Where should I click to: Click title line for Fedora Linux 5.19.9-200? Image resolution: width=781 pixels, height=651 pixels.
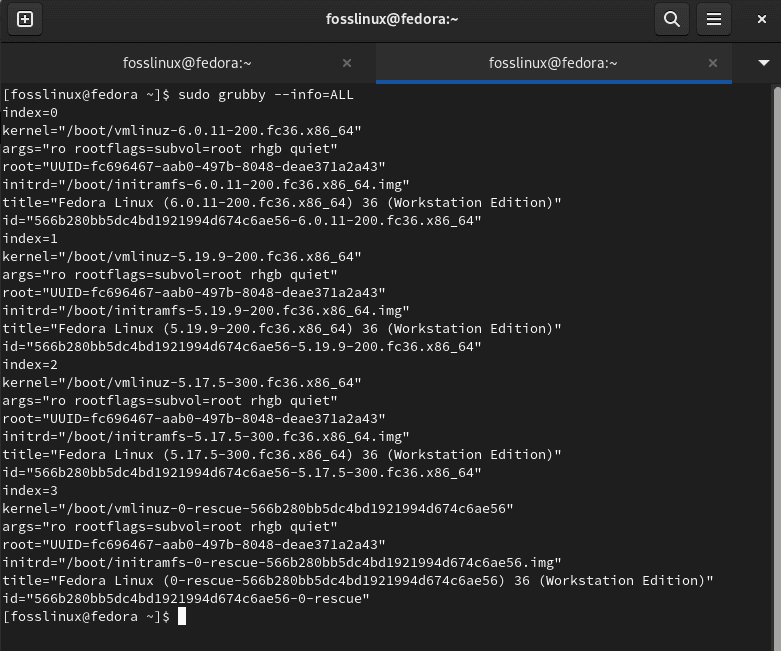(x=281, y=328)
